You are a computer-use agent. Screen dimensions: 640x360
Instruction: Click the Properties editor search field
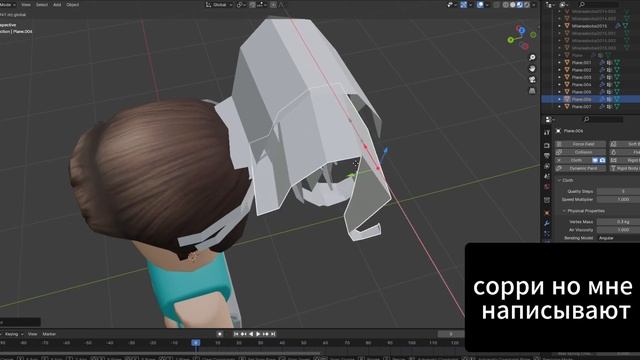(x=602, y=119)
